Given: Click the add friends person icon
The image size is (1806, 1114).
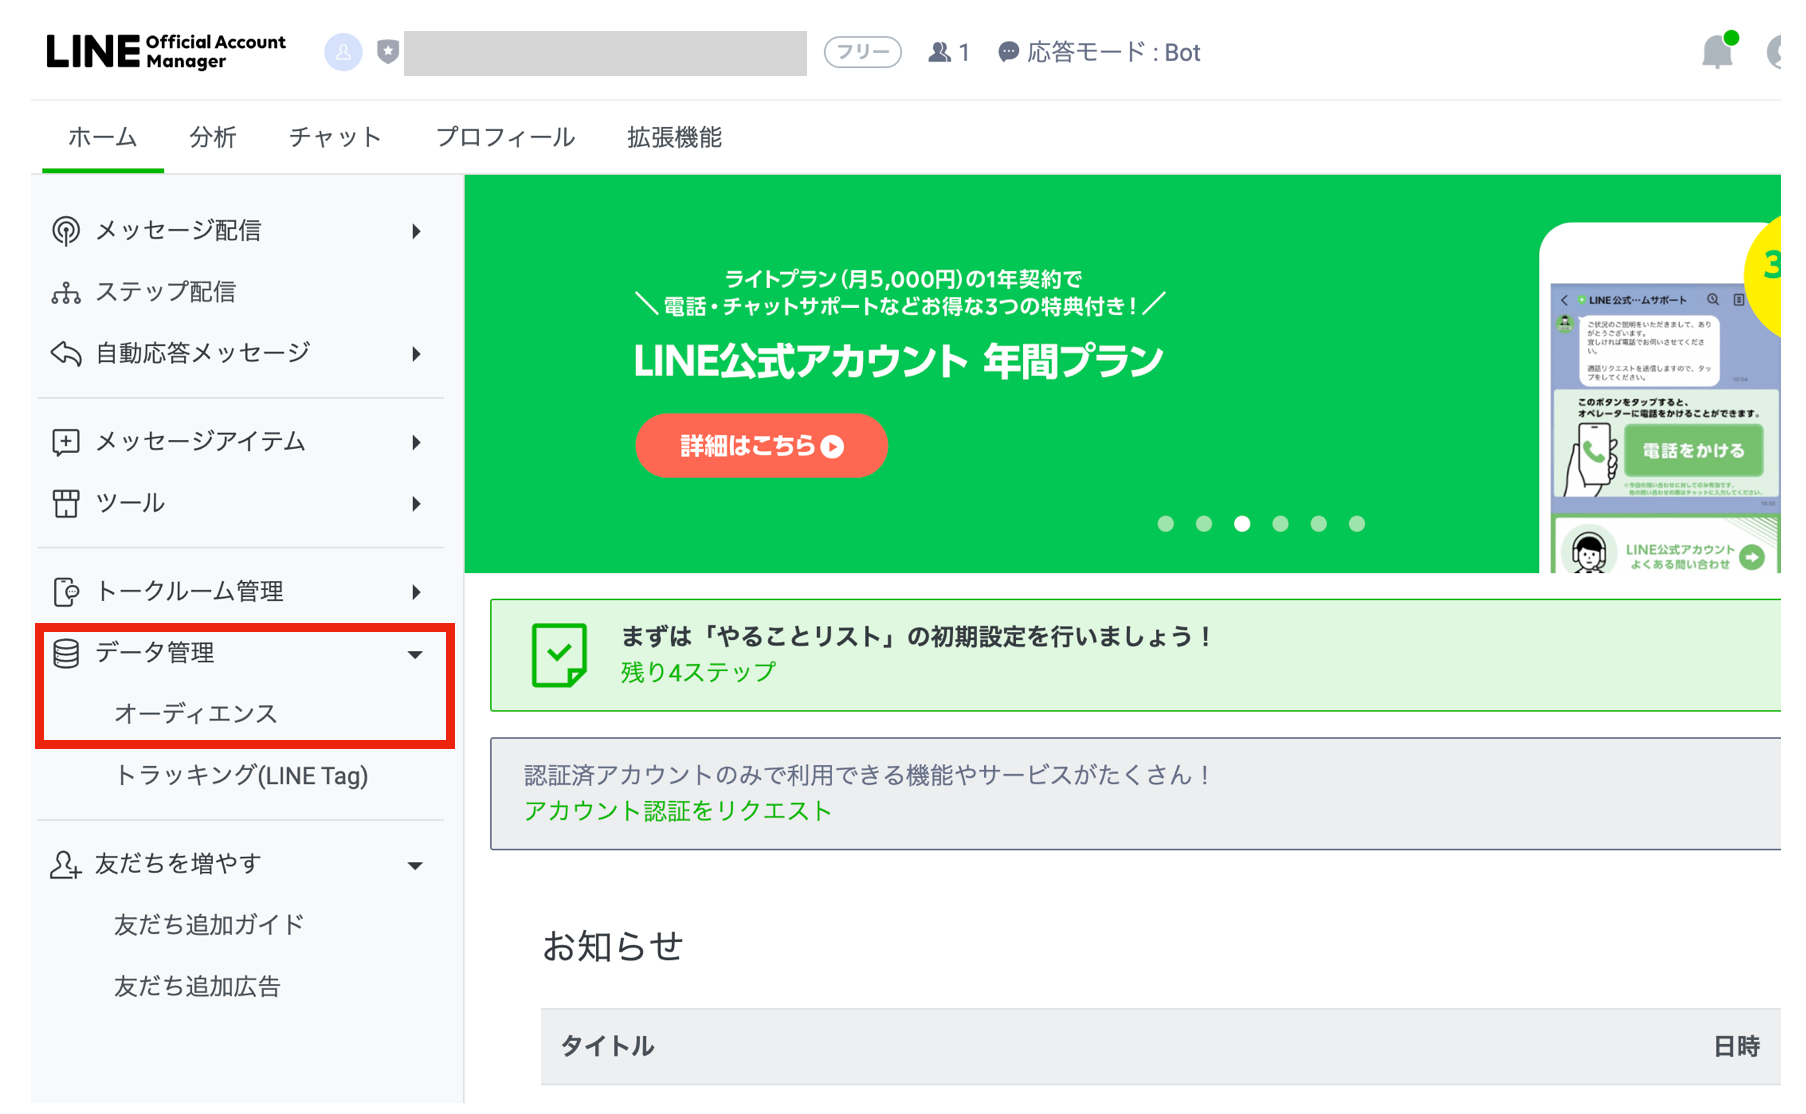Looking at the screenshot, I should (66, 864).
